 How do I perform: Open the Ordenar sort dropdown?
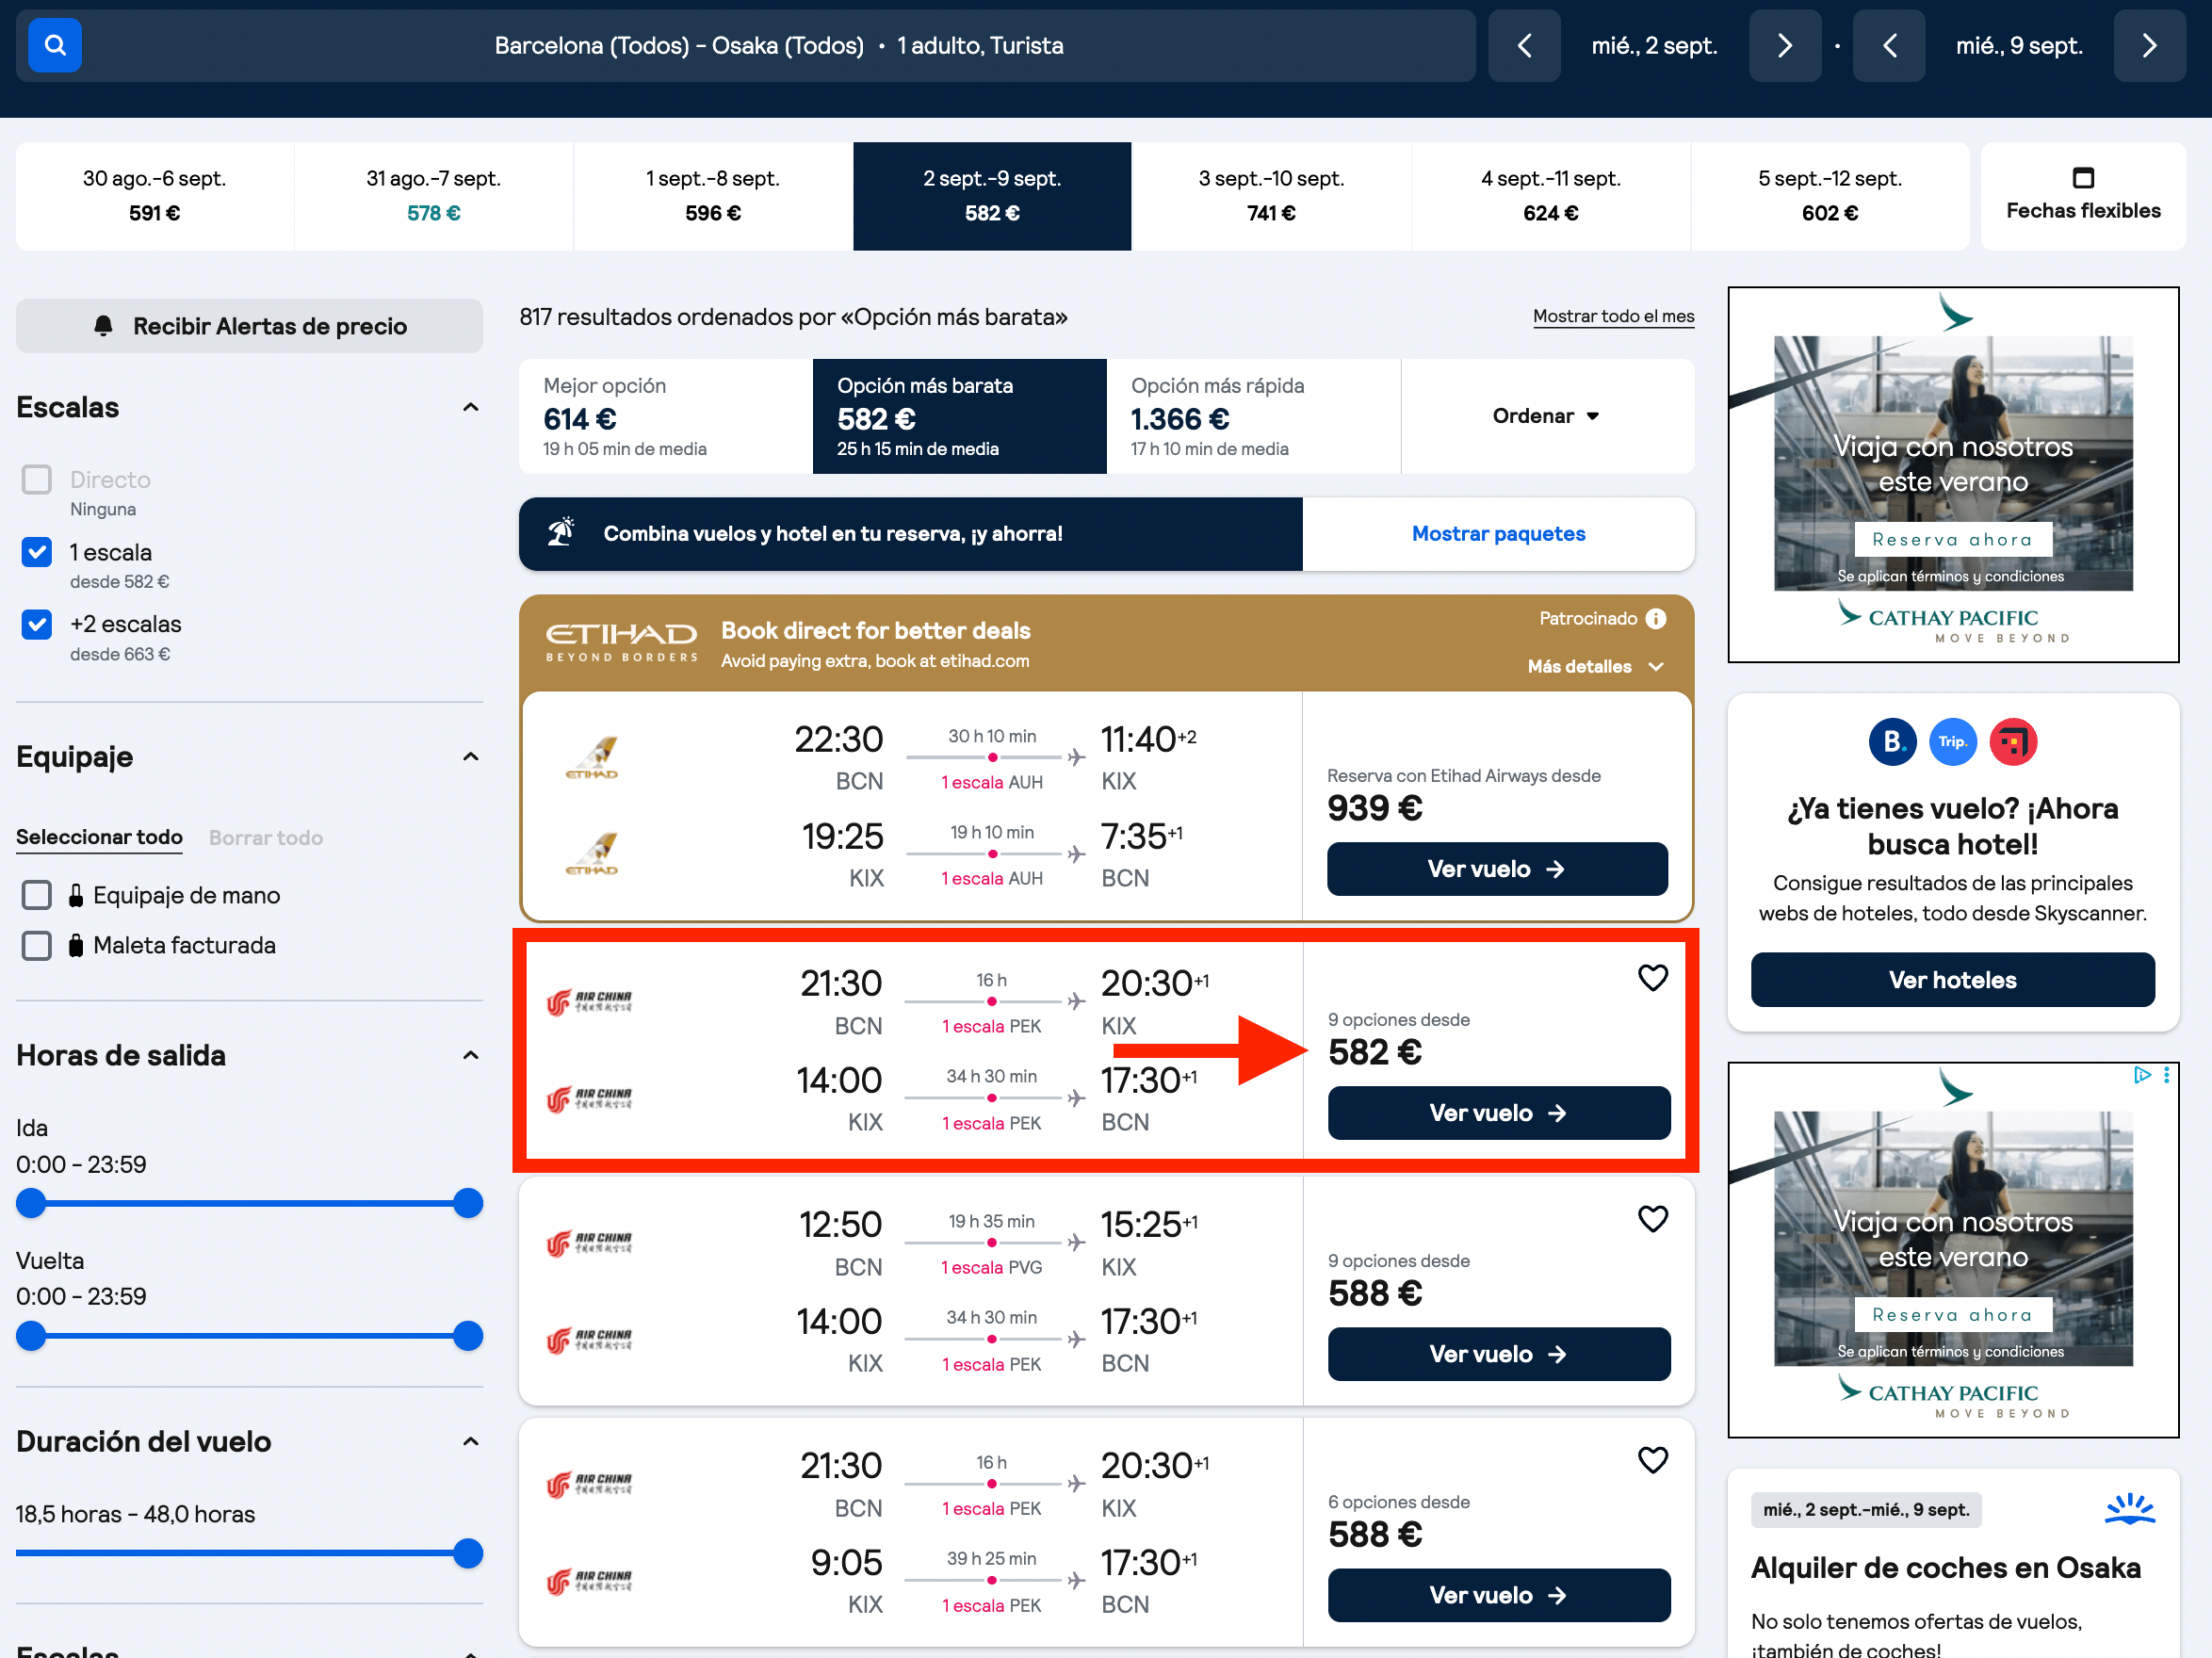click(1546, 416)
